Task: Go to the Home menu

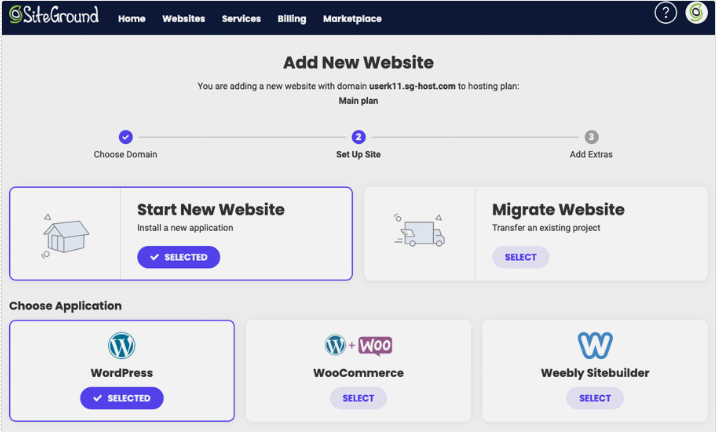Action: point(132,19)
